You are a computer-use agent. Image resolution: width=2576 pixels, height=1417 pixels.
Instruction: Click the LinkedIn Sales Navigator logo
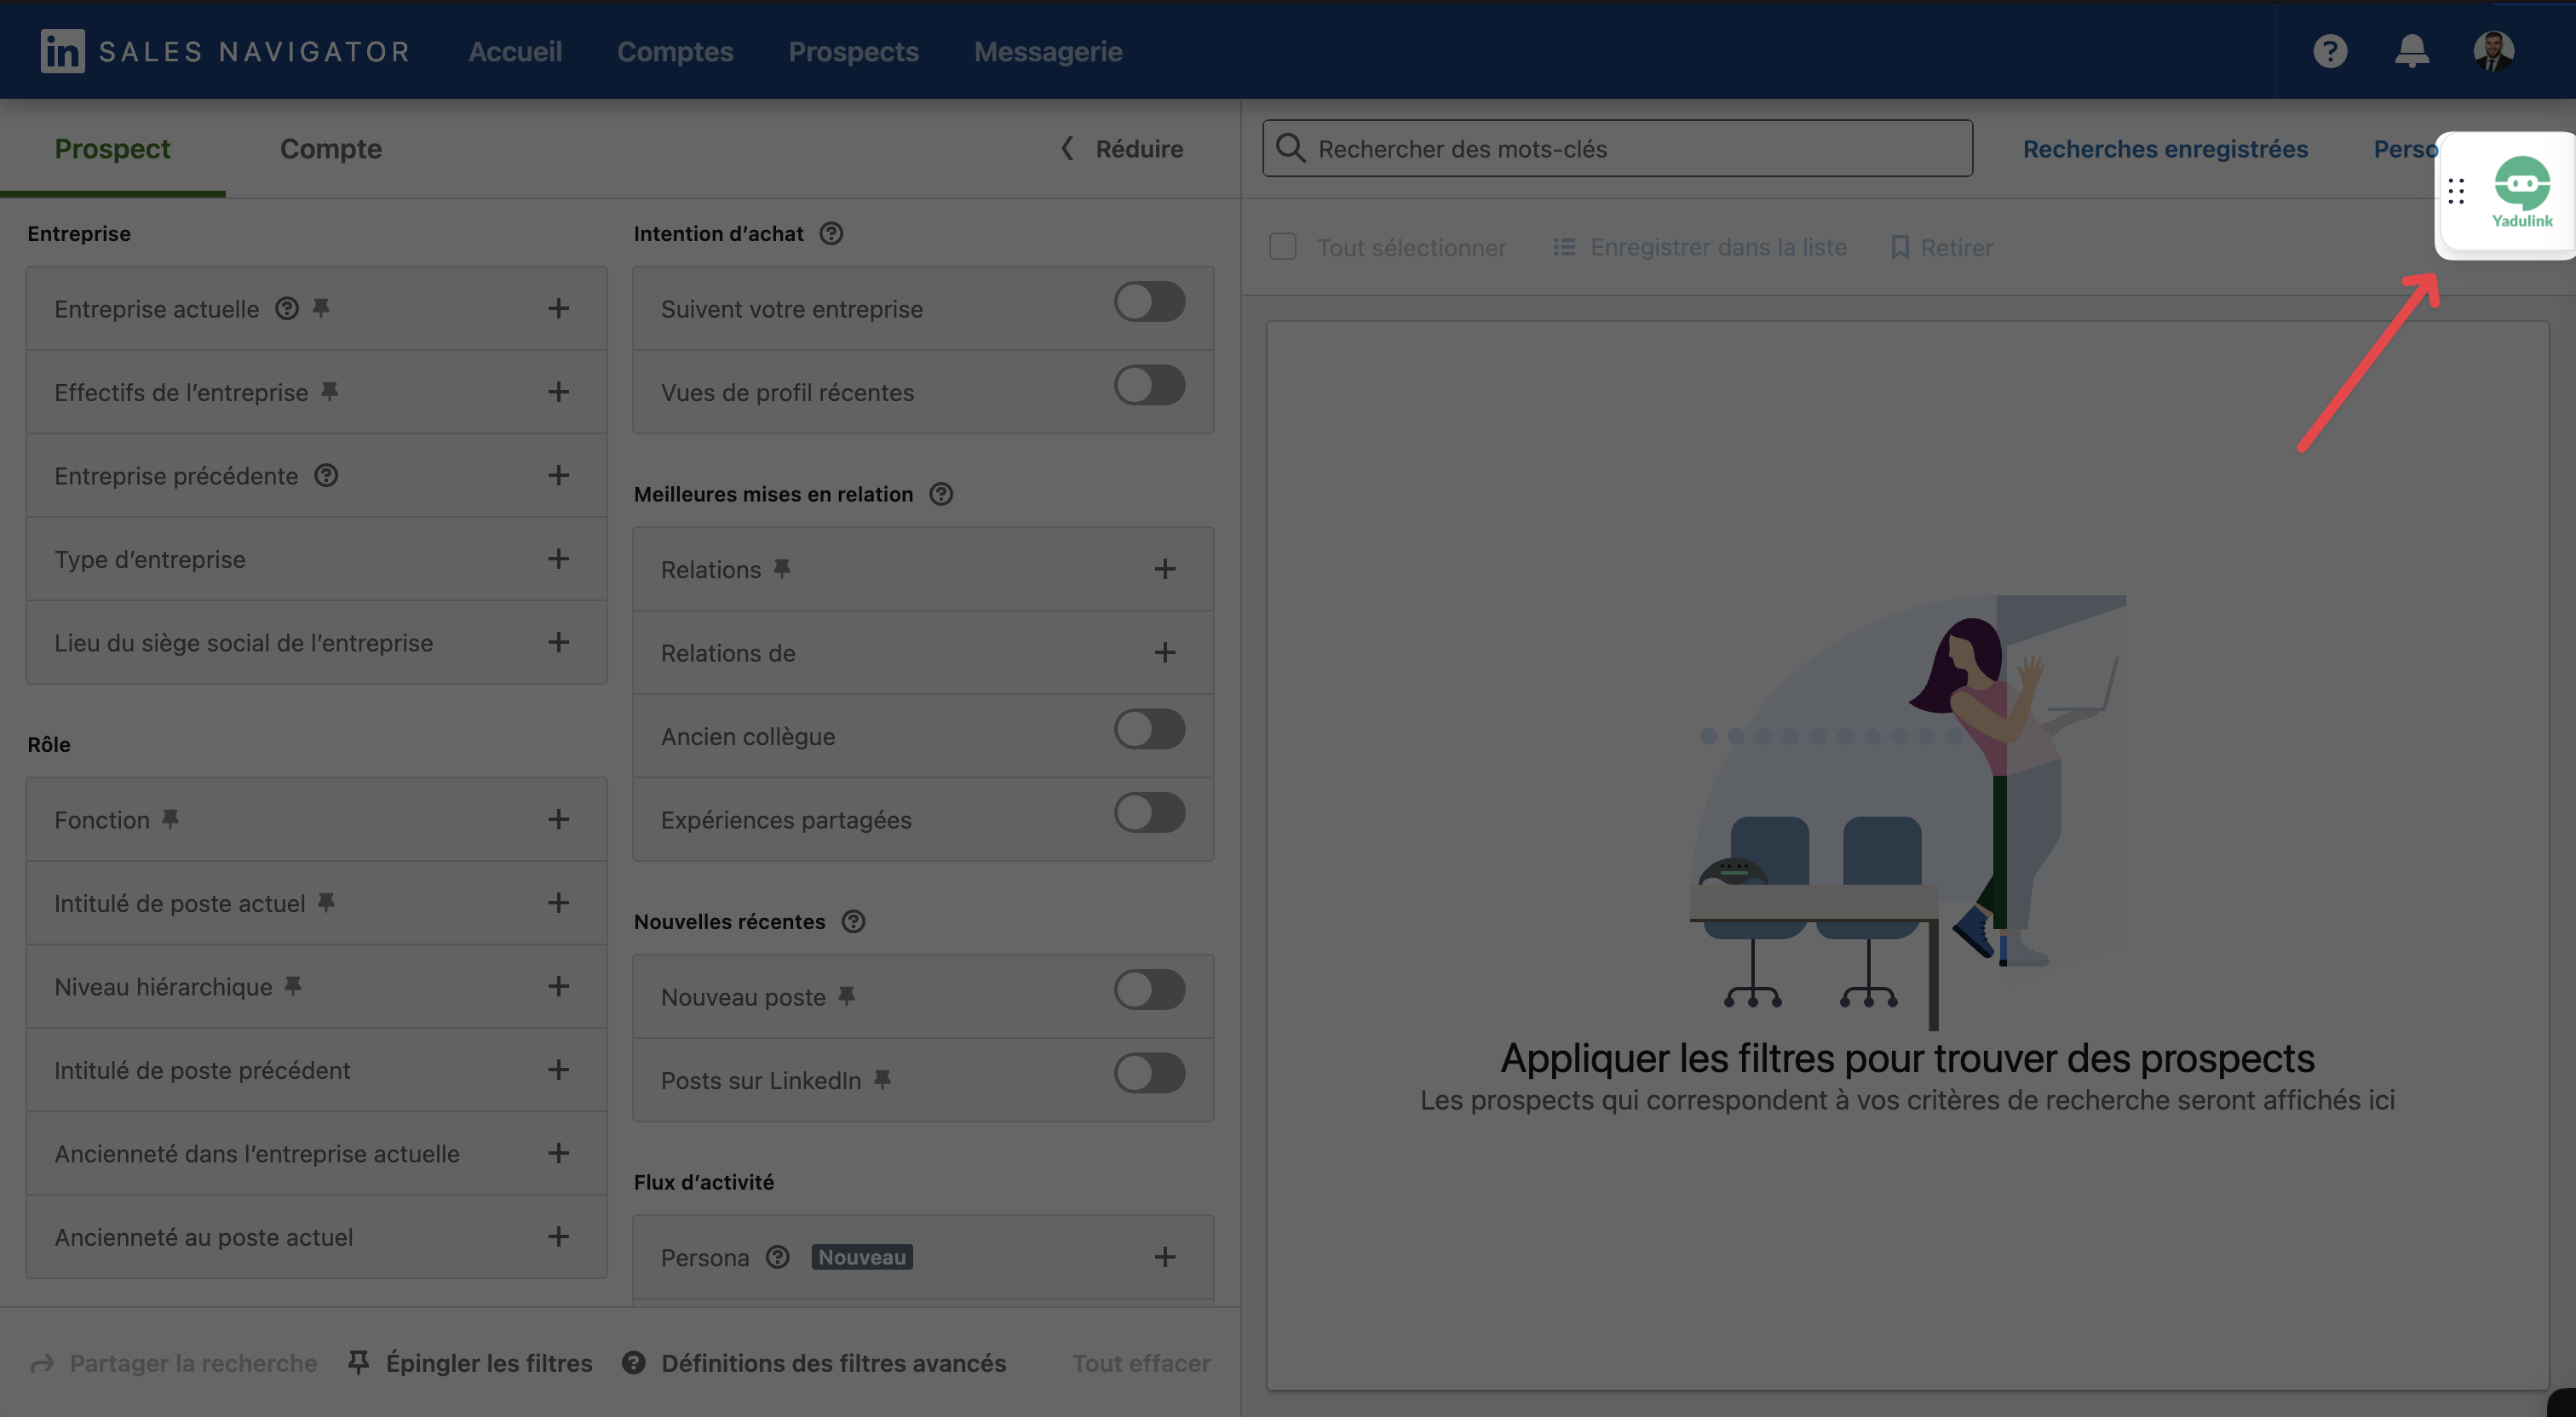pyautogui.click(x=62, y=51)
